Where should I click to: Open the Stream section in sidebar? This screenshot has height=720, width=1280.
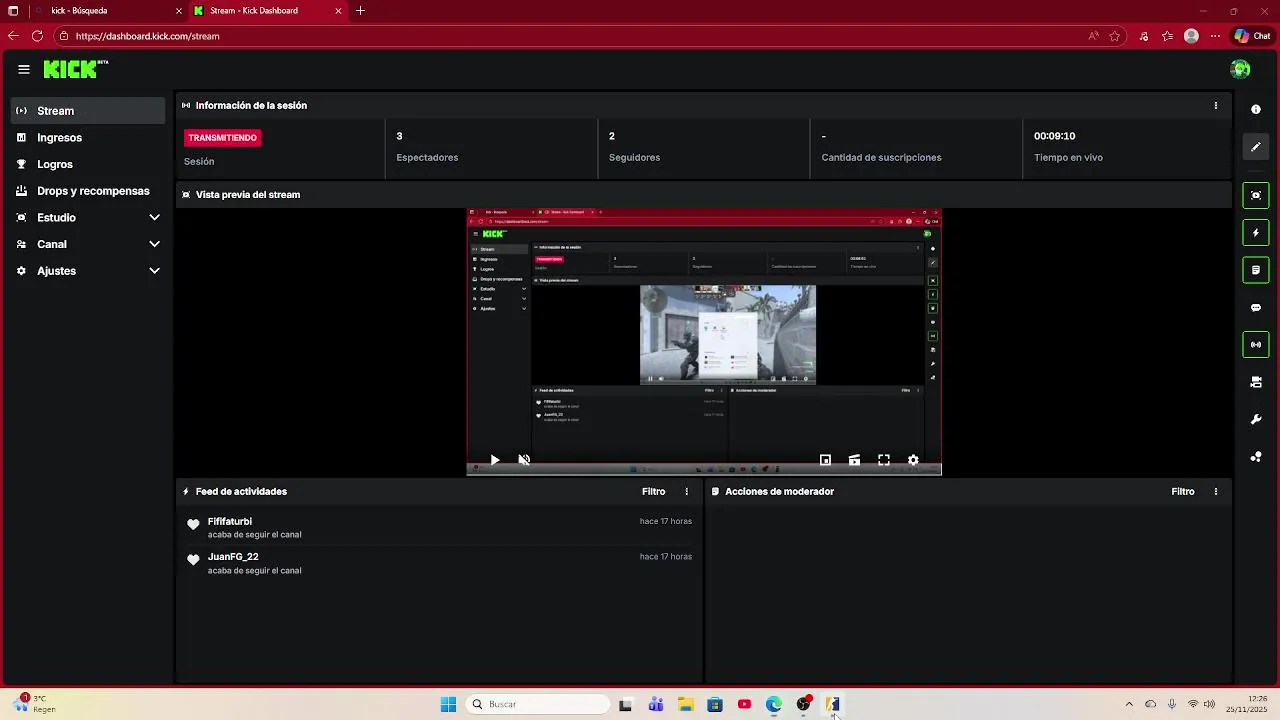pyautogui.click(x=88, y=111)
